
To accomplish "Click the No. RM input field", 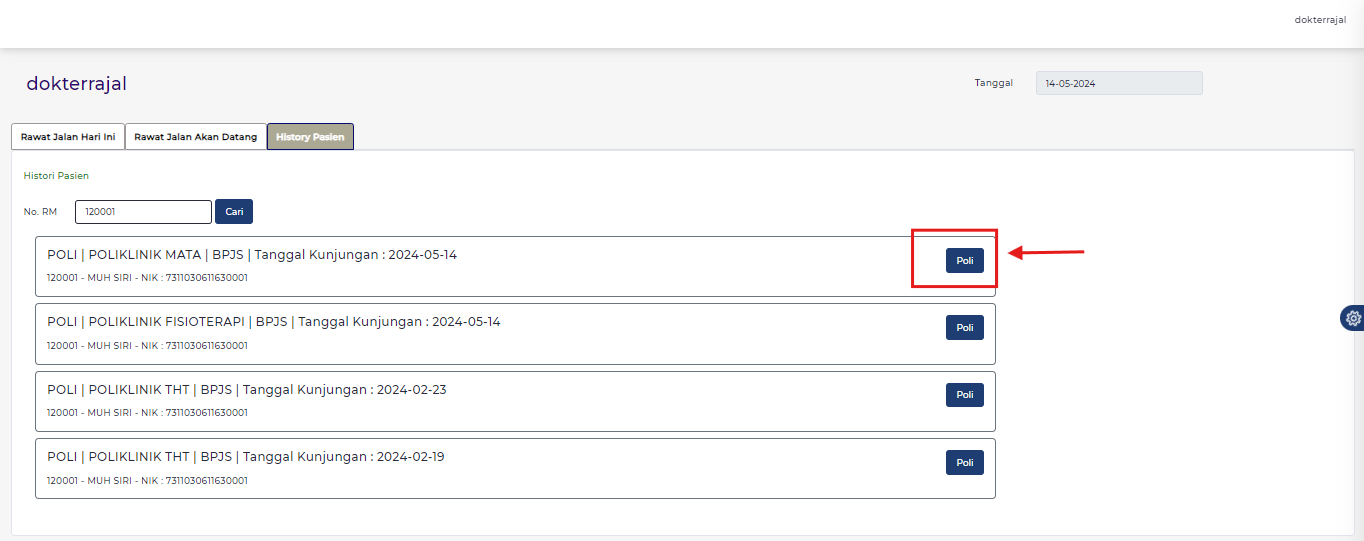I will point(143,212).
